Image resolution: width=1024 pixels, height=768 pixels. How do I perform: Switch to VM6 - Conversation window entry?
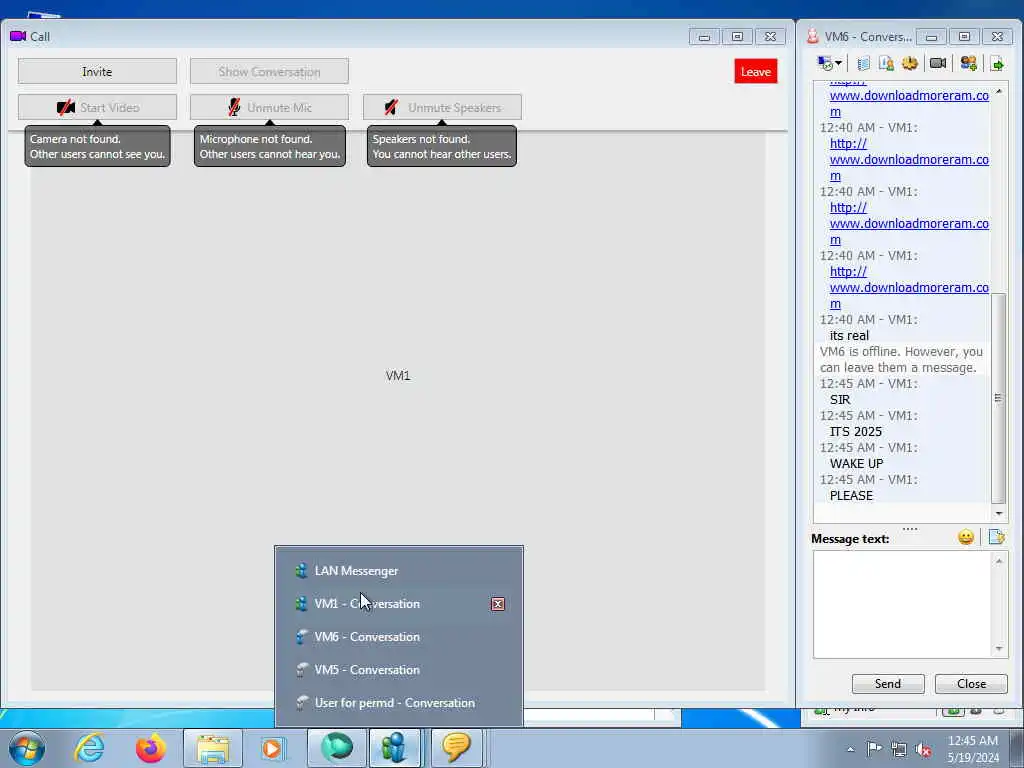pyautogui.click(x=399, y=637)
